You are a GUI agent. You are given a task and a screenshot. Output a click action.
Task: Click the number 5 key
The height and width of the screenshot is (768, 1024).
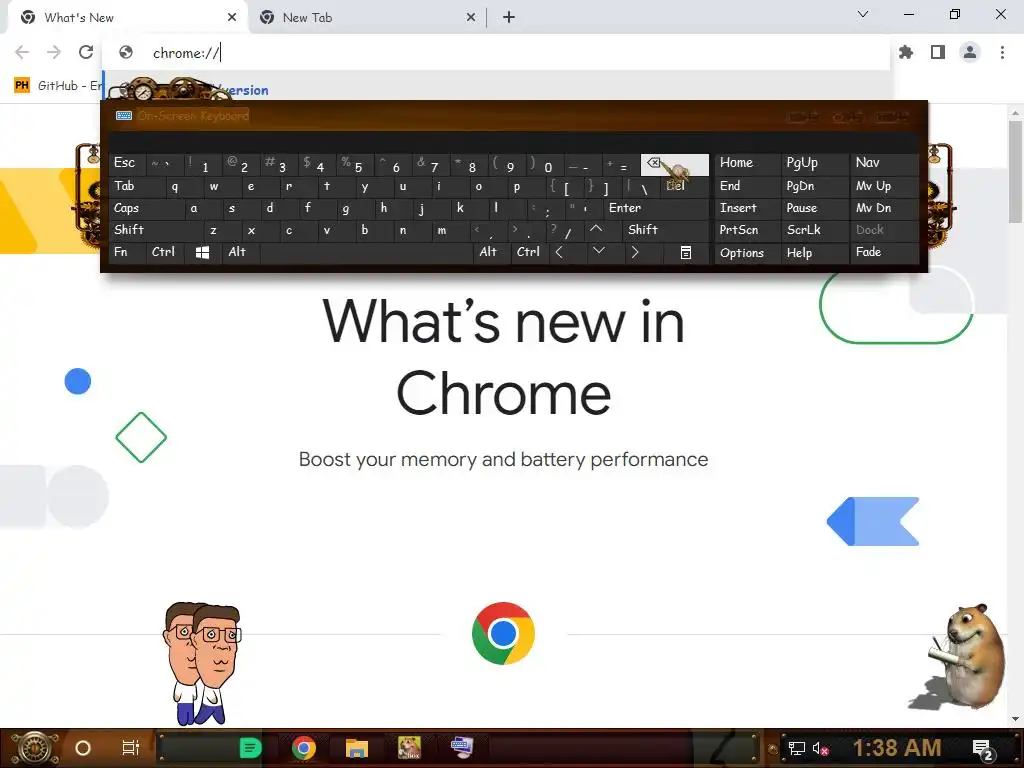click(x=355, y=165)
